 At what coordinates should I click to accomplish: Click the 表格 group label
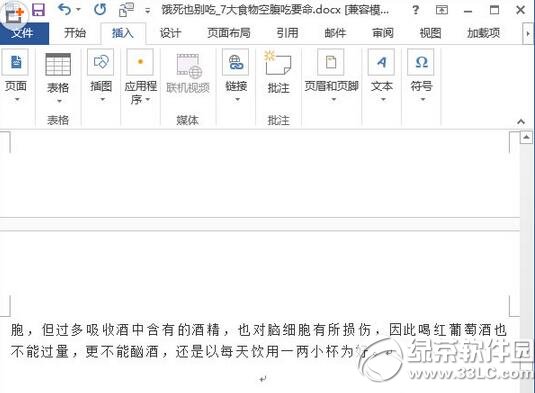[x=58, y=120]
